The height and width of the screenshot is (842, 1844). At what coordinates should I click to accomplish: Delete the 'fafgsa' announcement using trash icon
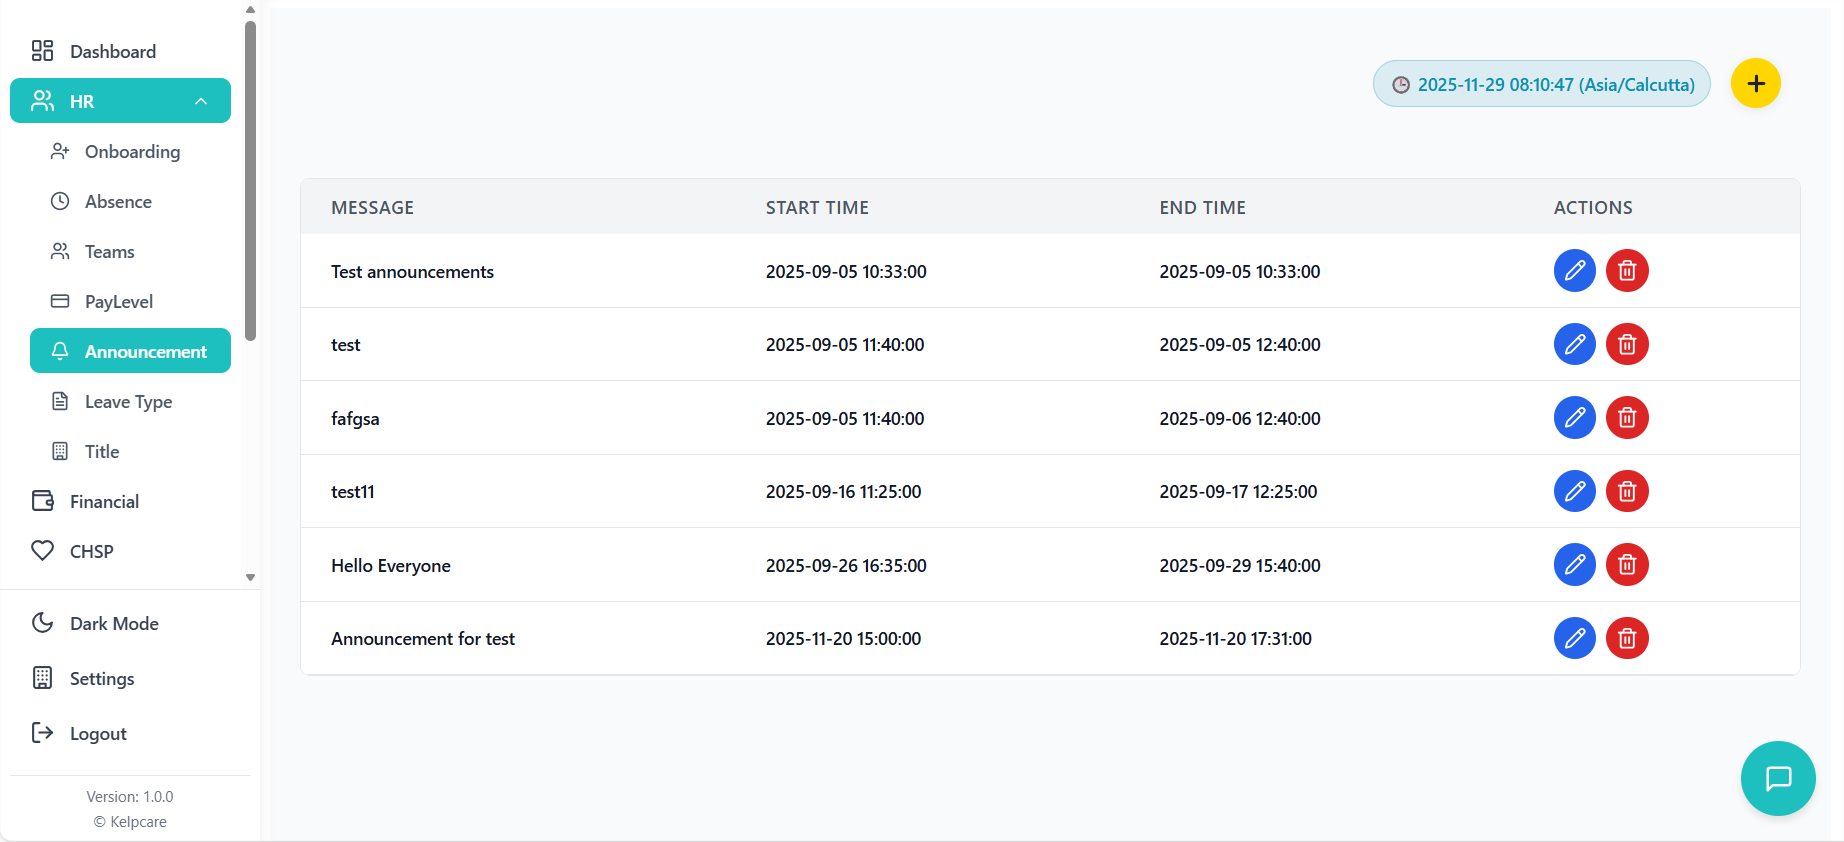[1627, 418]
